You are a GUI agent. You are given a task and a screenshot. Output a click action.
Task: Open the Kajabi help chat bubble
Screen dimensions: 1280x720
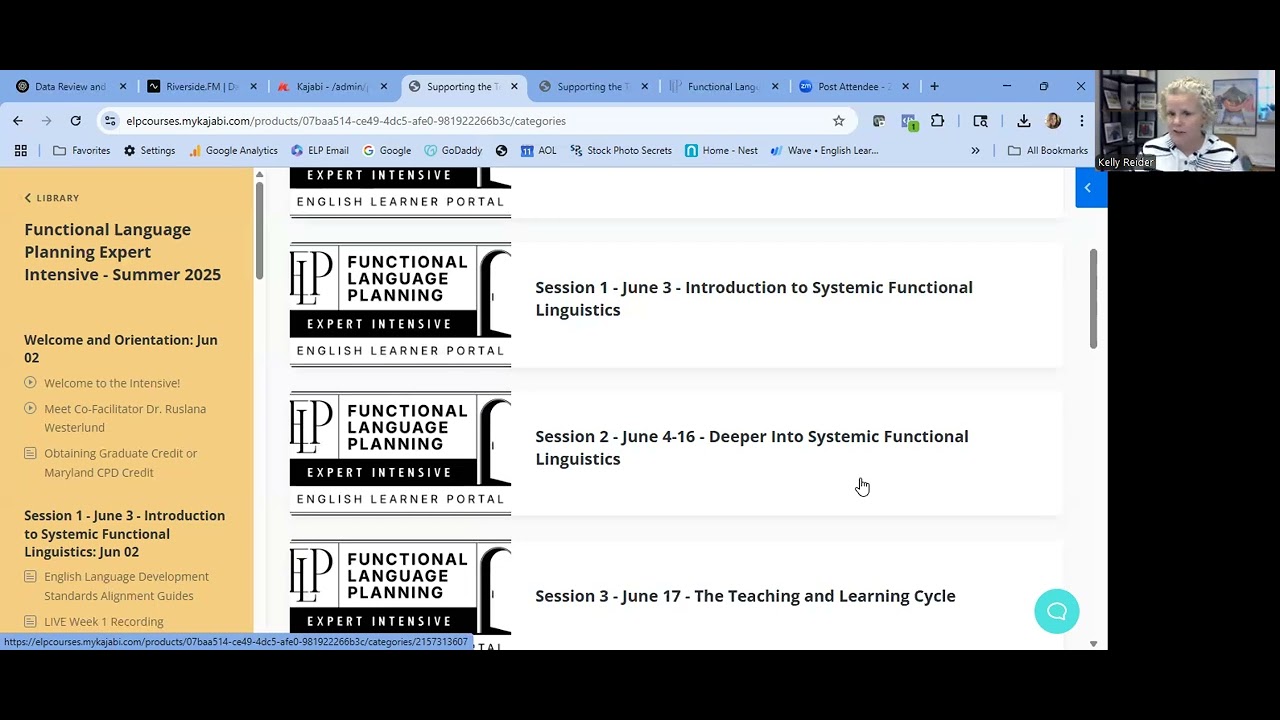[x=1057, y=611]
